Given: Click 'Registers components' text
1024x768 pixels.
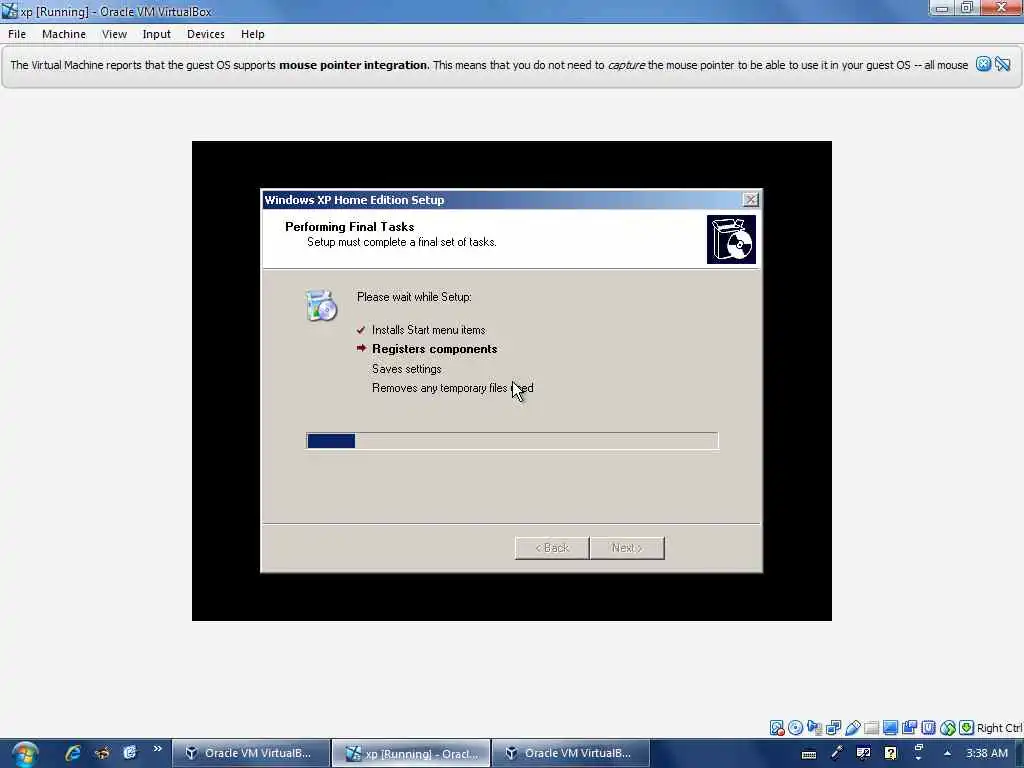Looking at the screenshot, I should coord(434,349).
